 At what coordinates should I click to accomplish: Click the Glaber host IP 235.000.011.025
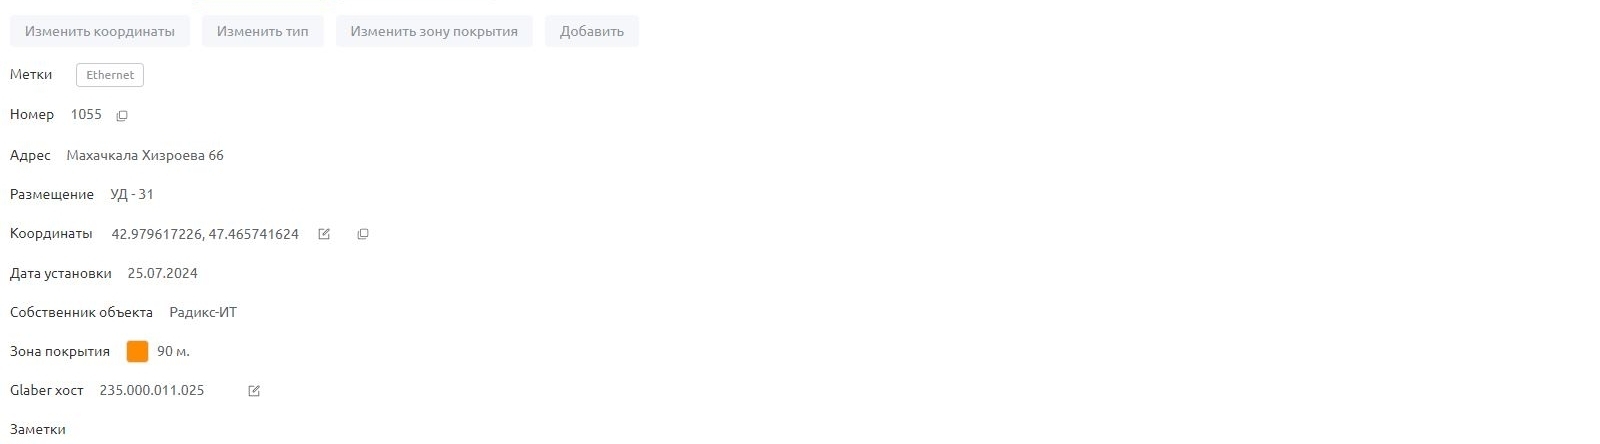coord(152,390)
